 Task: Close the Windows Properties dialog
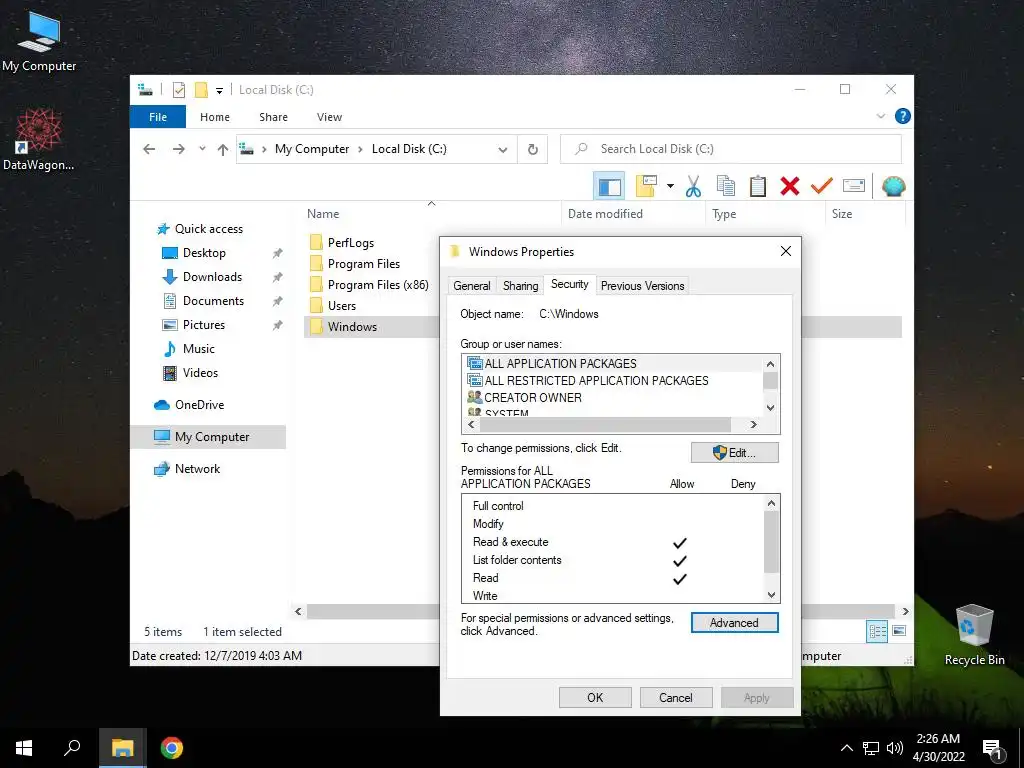786,251
